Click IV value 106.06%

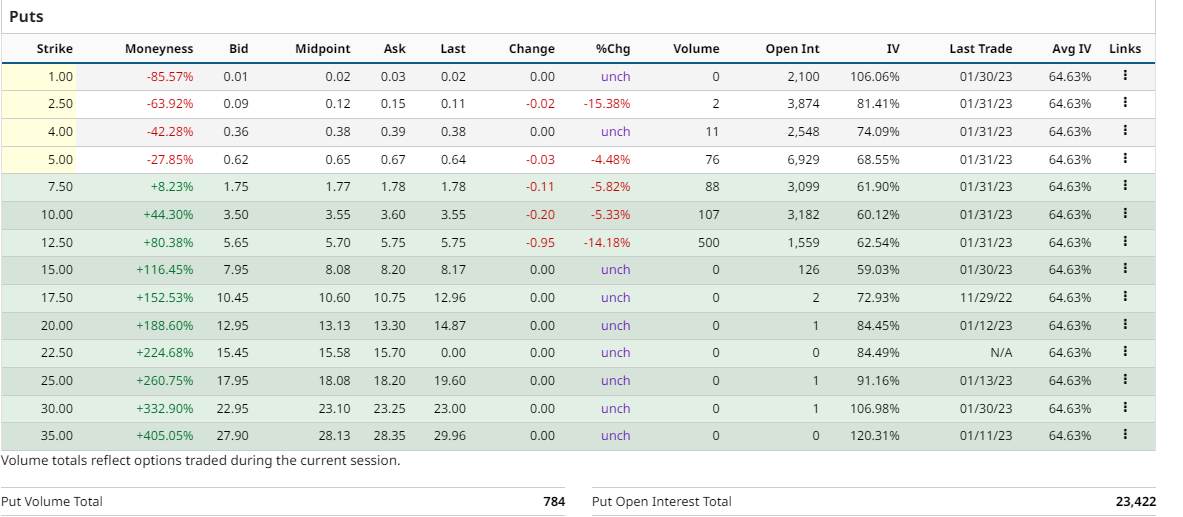[x=876, y=76]
